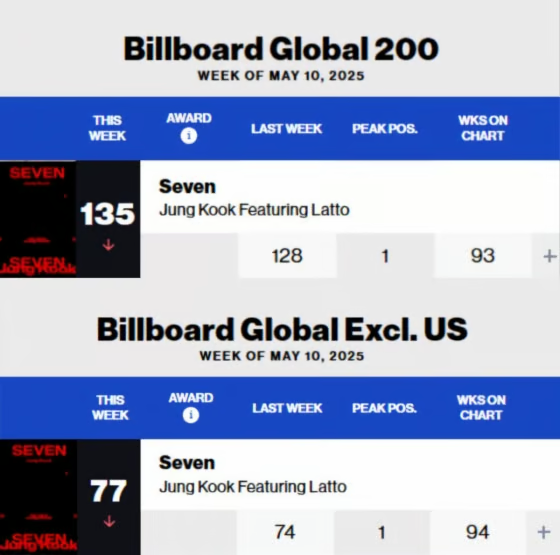Open artist Jung Kook Featuring Latto in Excl. US row
The height and width of the screenshot is (555, 560).
(x=253, y=487)
